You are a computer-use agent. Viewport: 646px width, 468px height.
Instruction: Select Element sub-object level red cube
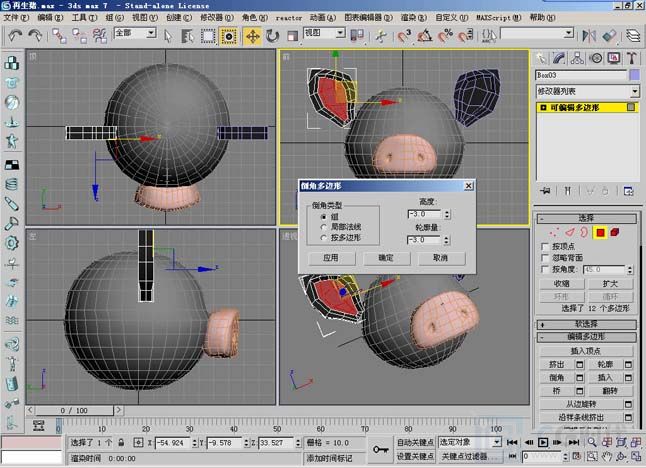615,232
